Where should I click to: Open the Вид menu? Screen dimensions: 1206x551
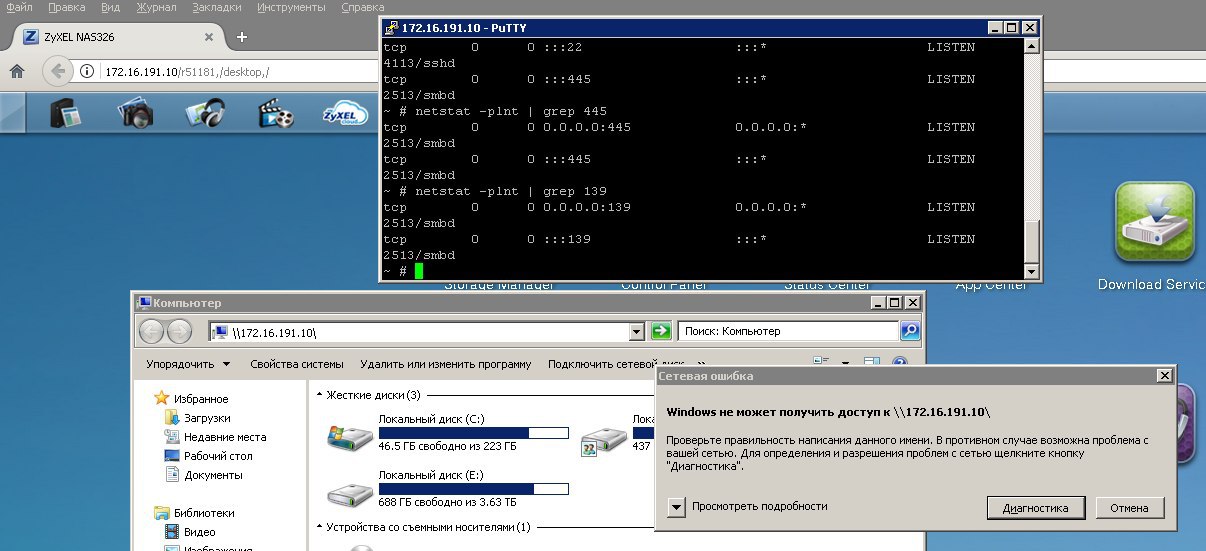(111, 7)
